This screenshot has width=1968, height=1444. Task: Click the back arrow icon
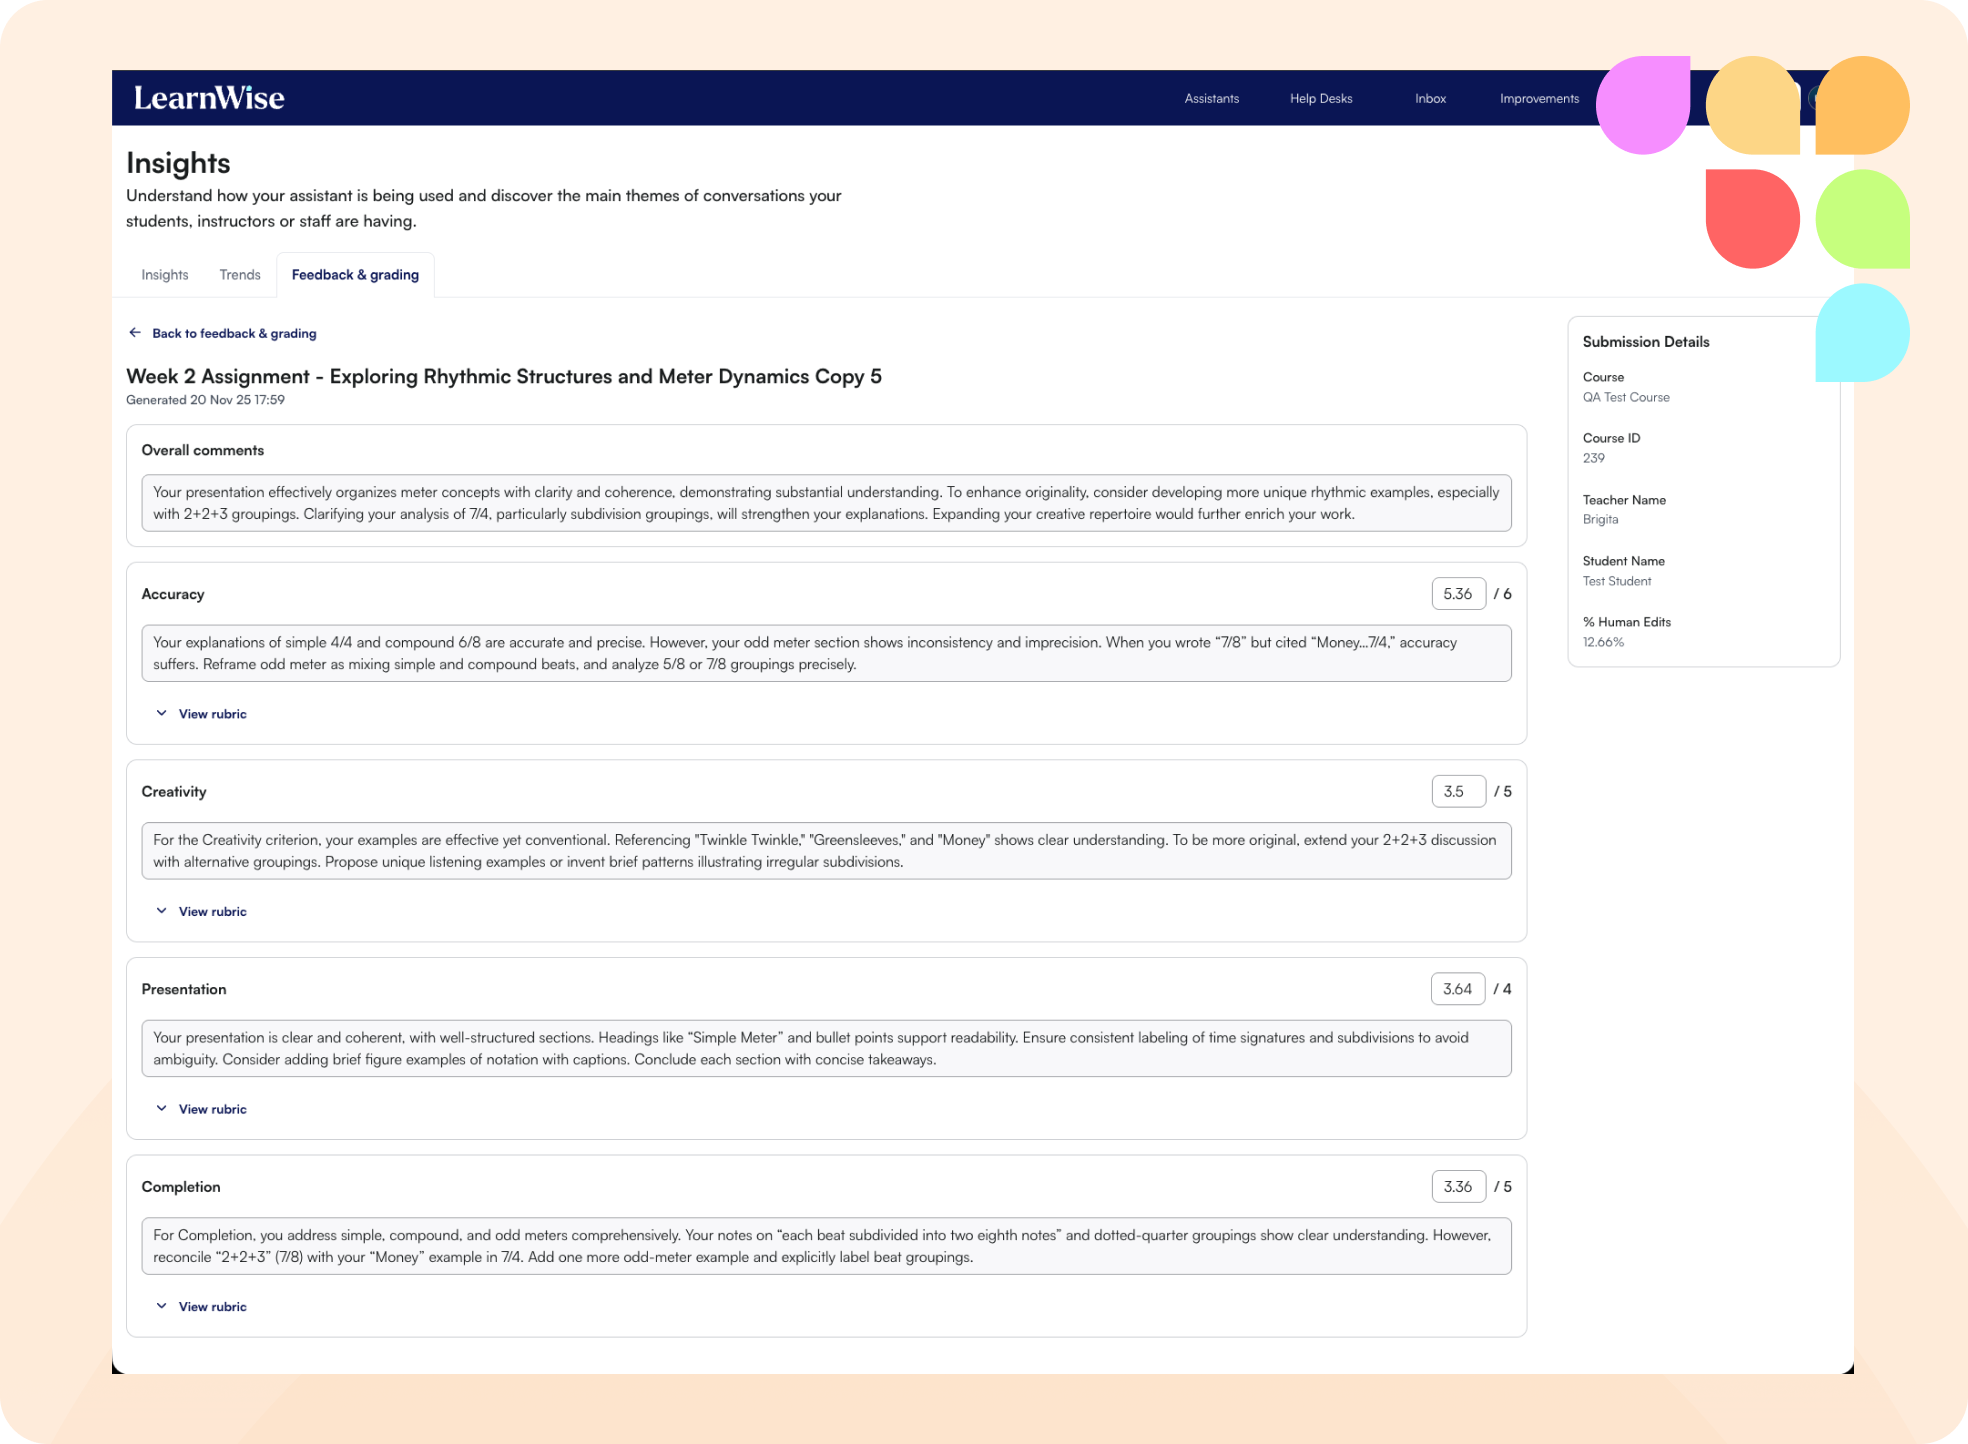(x=135, y=333)
